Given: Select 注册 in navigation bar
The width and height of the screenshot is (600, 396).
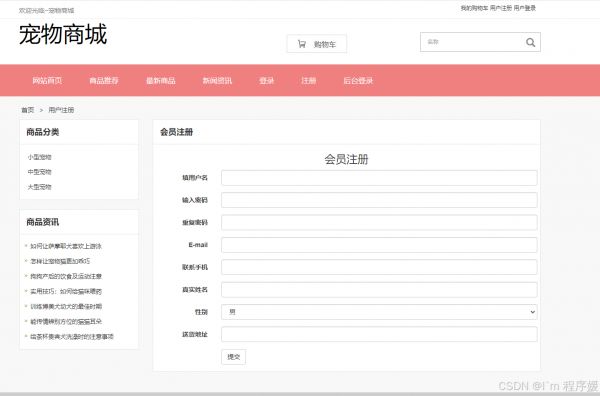Looking at the screenshot, I should click(308, 81).
